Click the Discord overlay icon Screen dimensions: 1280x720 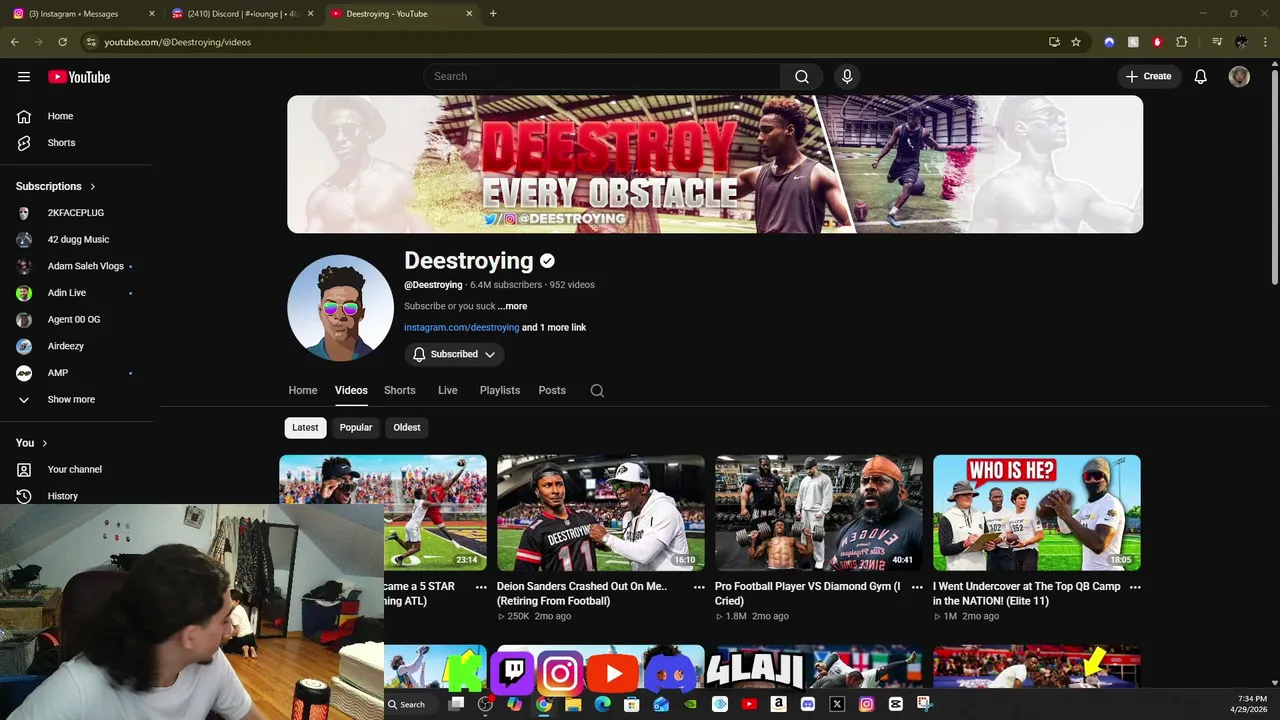[670, 674]
